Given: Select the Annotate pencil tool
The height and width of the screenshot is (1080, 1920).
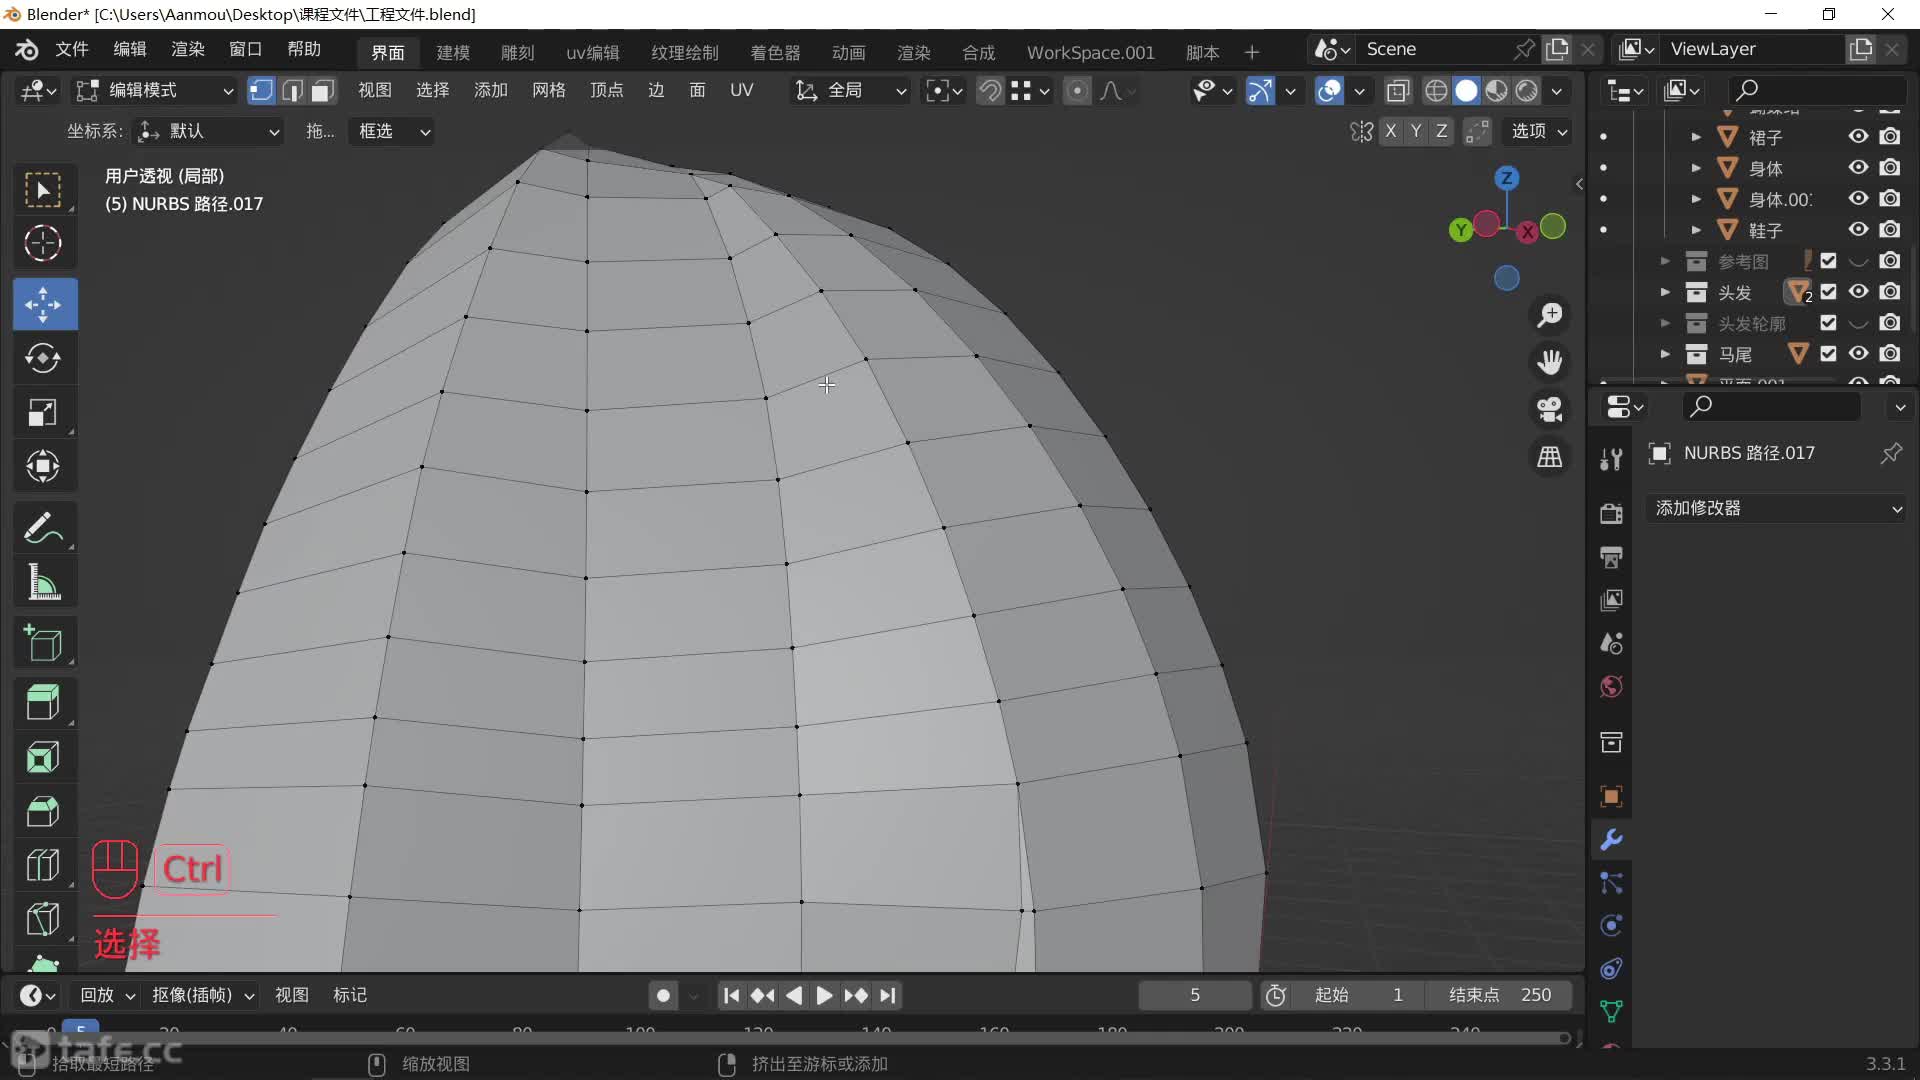Looking at the screenshot, I should (x=43, y=528).
